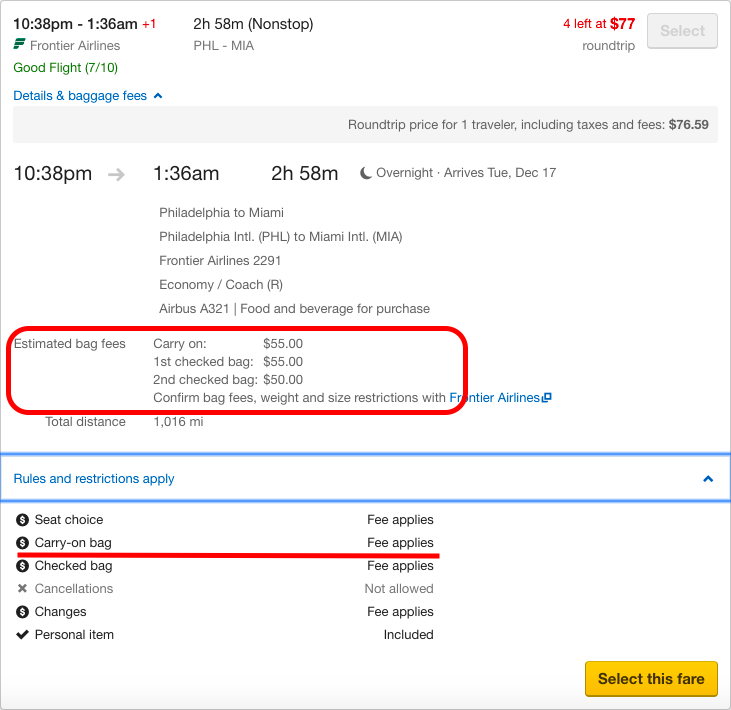731x710 pixels.
Task: Click the X icon beside Cancellations
Action: [22, 588]
